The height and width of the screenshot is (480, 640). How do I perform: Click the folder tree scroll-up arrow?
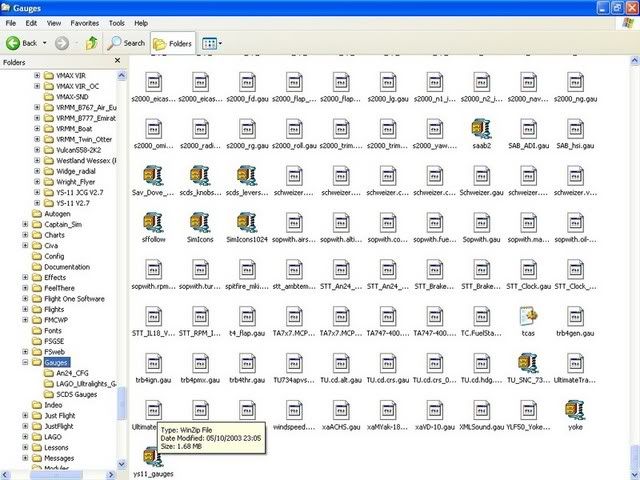click(122, 75)
